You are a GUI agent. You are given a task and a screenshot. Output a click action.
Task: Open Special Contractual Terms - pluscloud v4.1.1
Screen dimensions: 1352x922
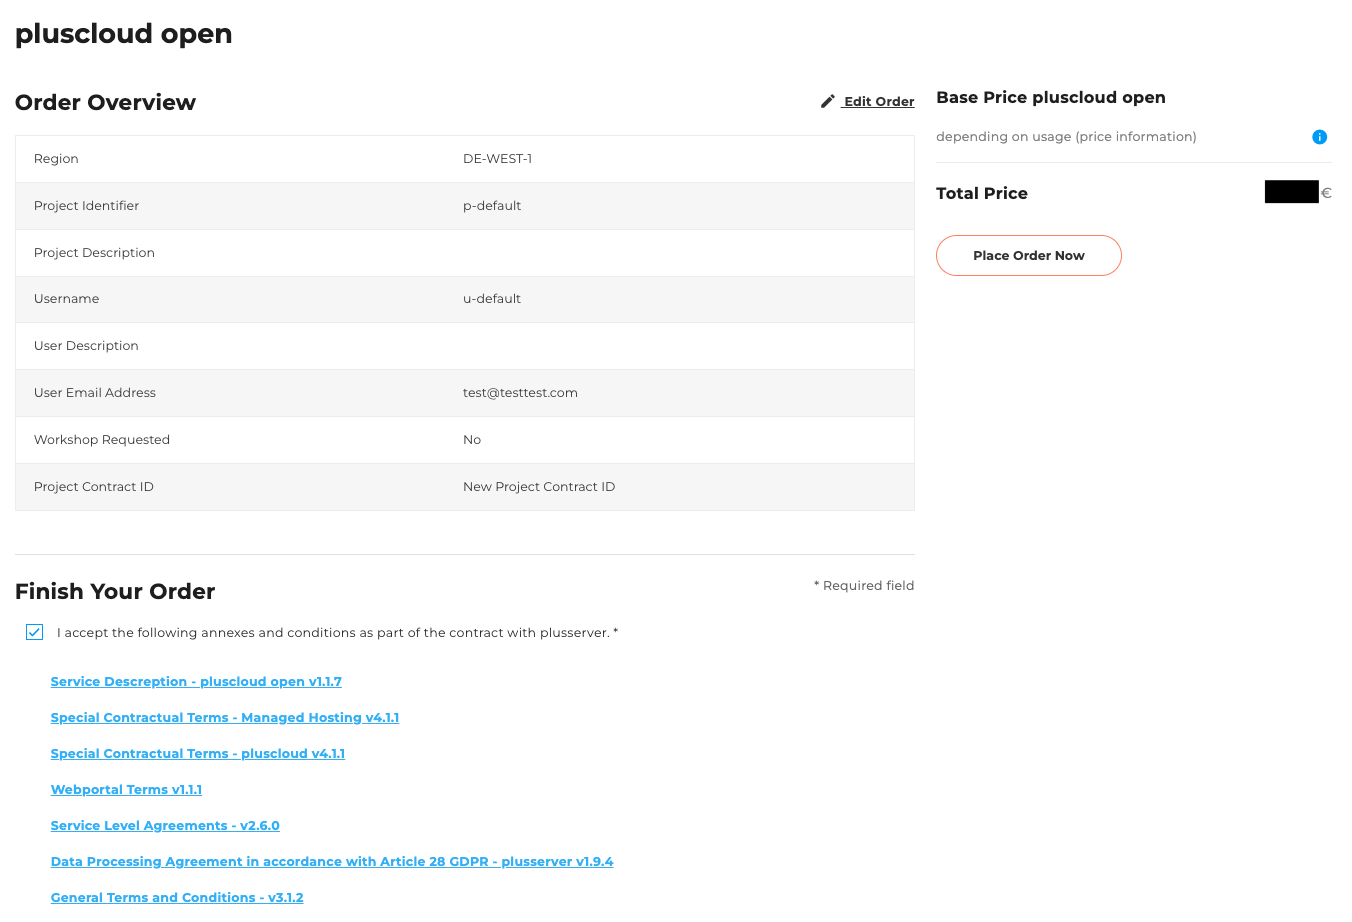tap(197, 753)
